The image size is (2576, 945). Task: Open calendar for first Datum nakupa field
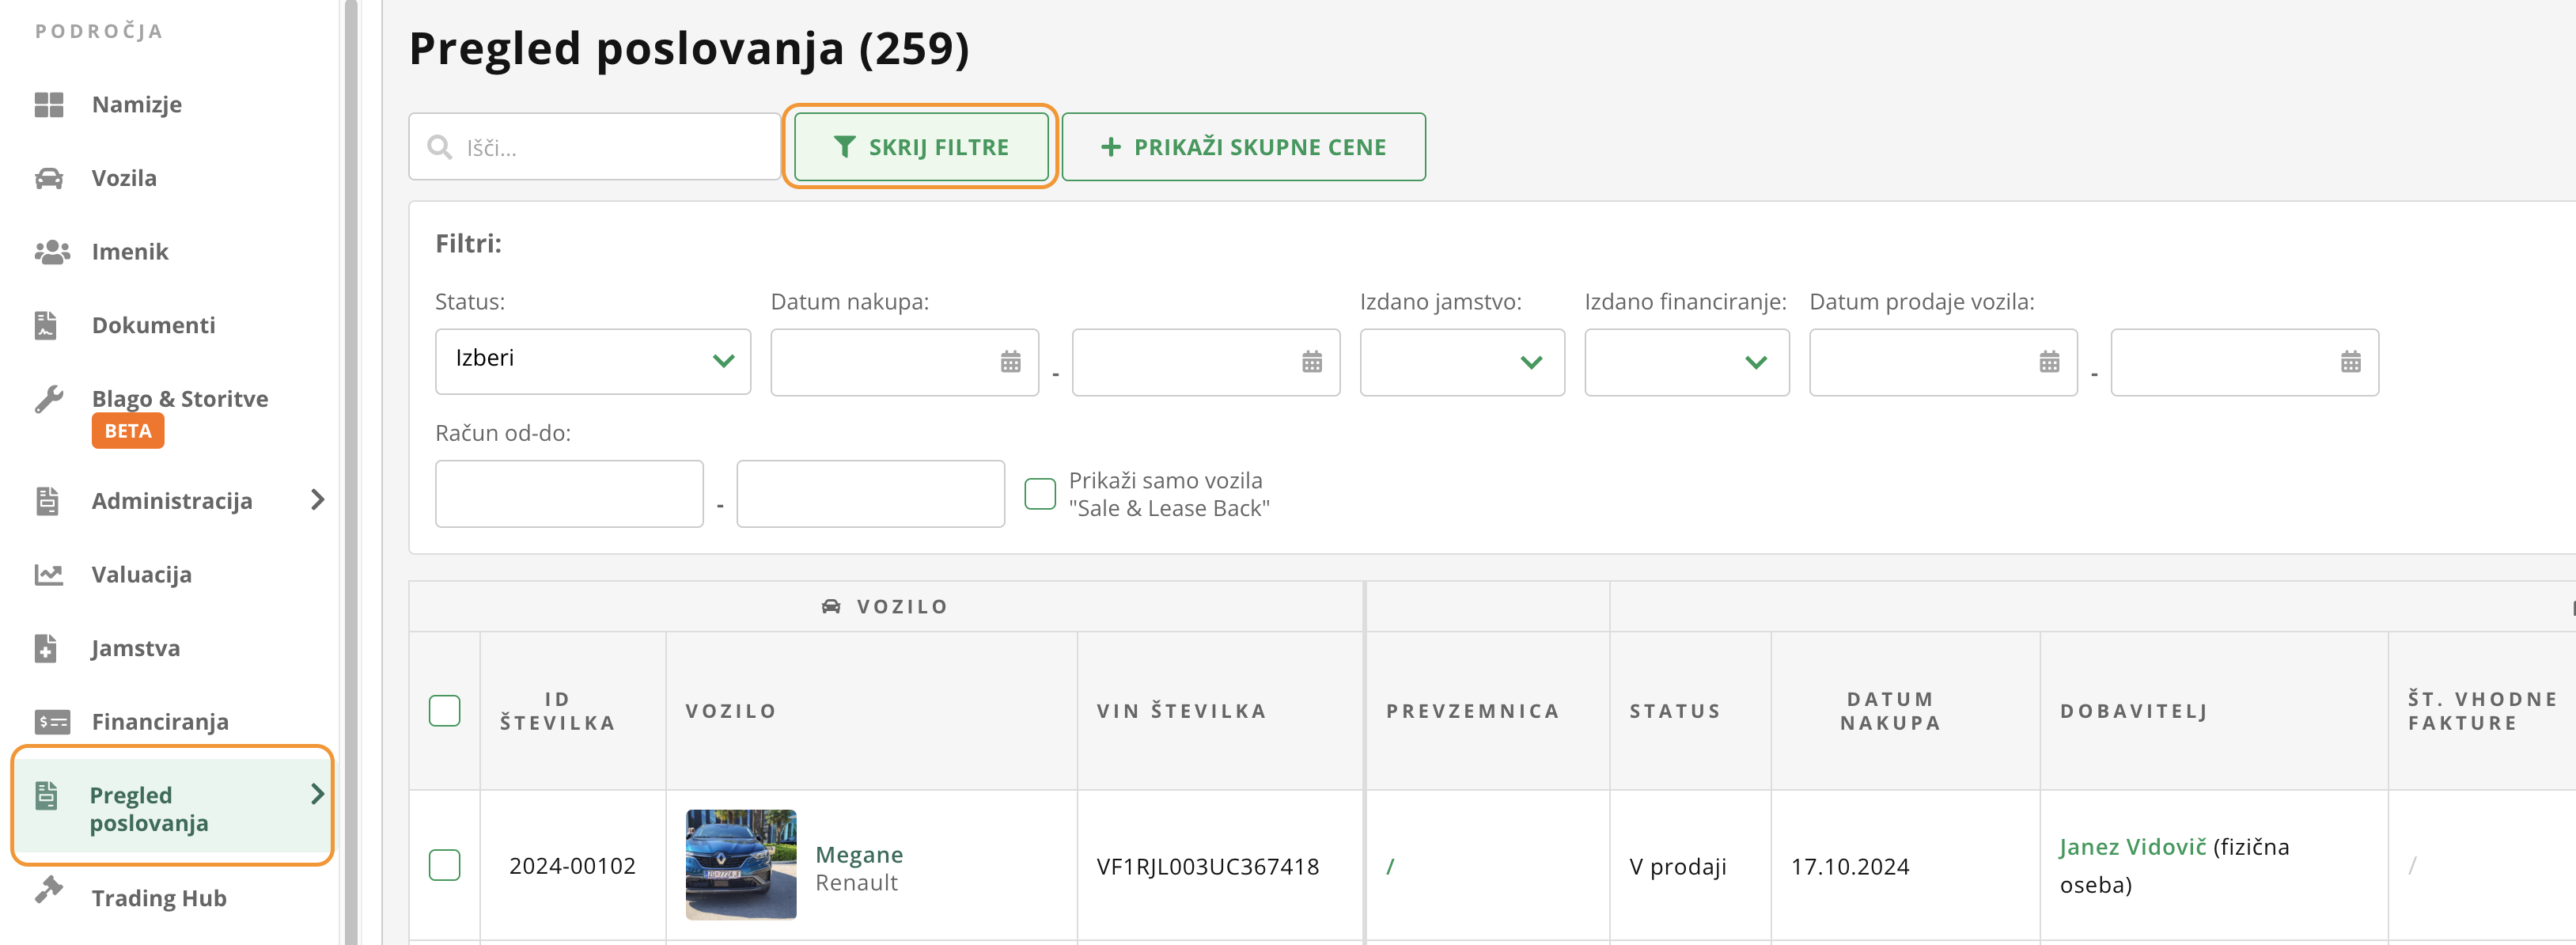1010,362
